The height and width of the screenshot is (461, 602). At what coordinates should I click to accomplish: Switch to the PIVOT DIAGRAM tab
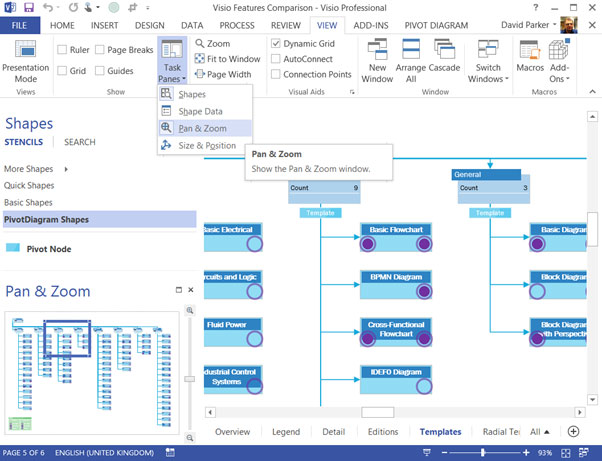coord(436,25)
